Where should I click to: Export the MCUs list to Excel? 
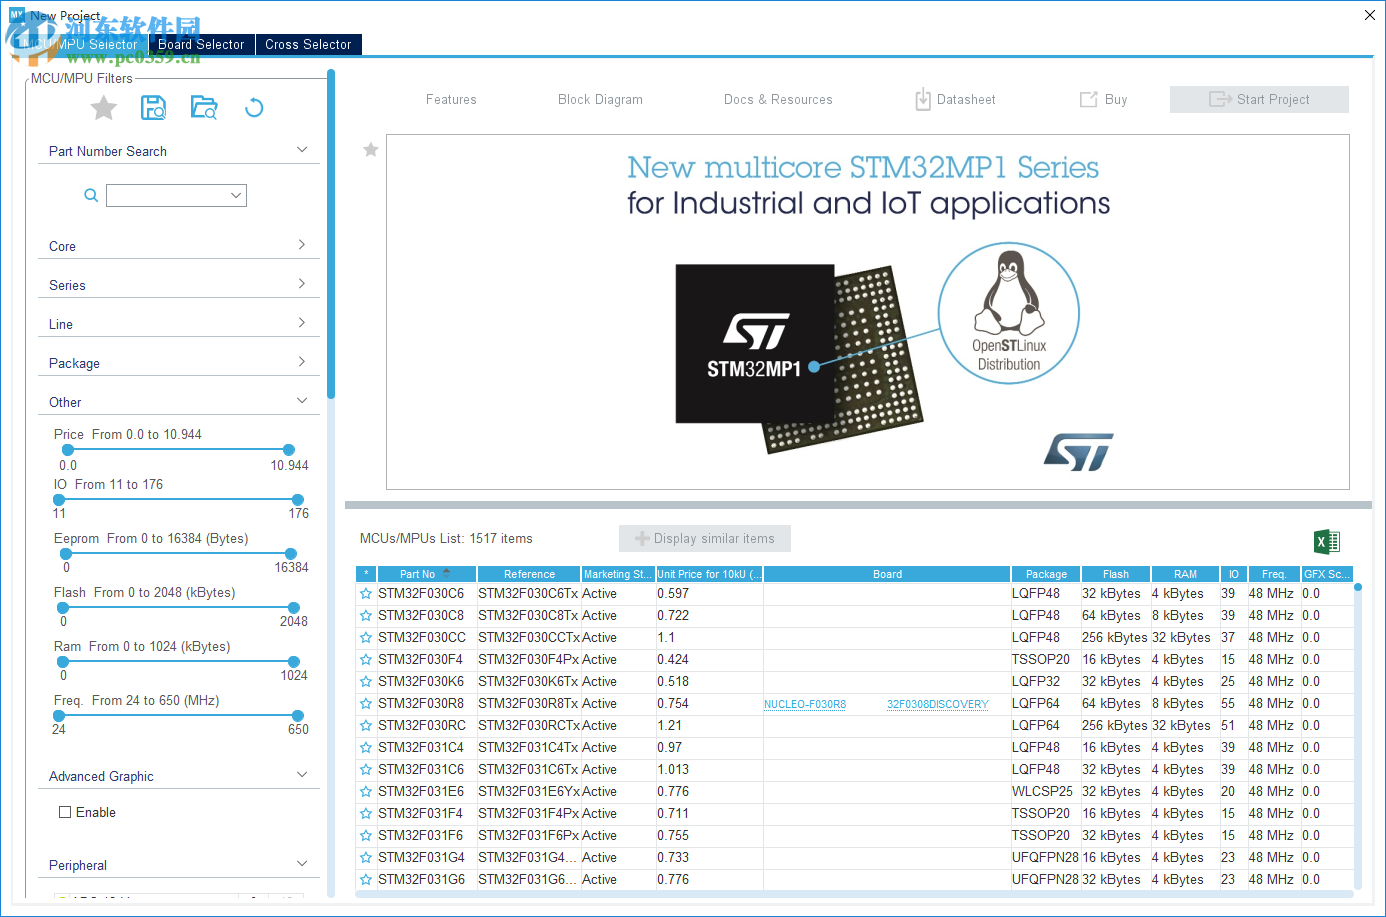pyautogui.click(x=1327, y=540)
